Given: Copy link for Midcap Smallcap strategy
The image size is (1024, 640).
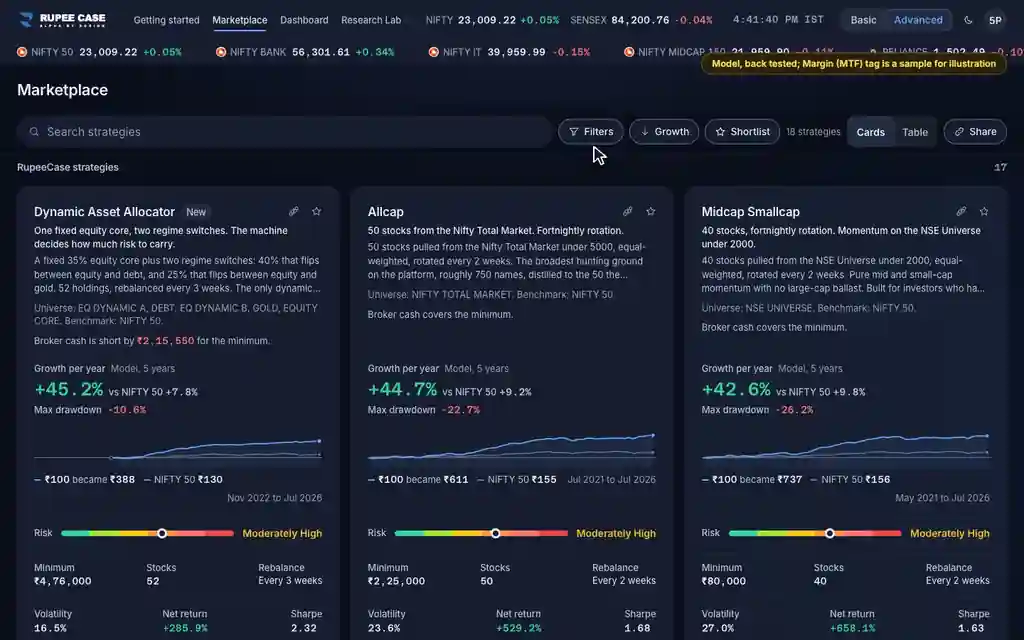Looking at the screenshot, I should pyautogui.click(x=961, y=211).
